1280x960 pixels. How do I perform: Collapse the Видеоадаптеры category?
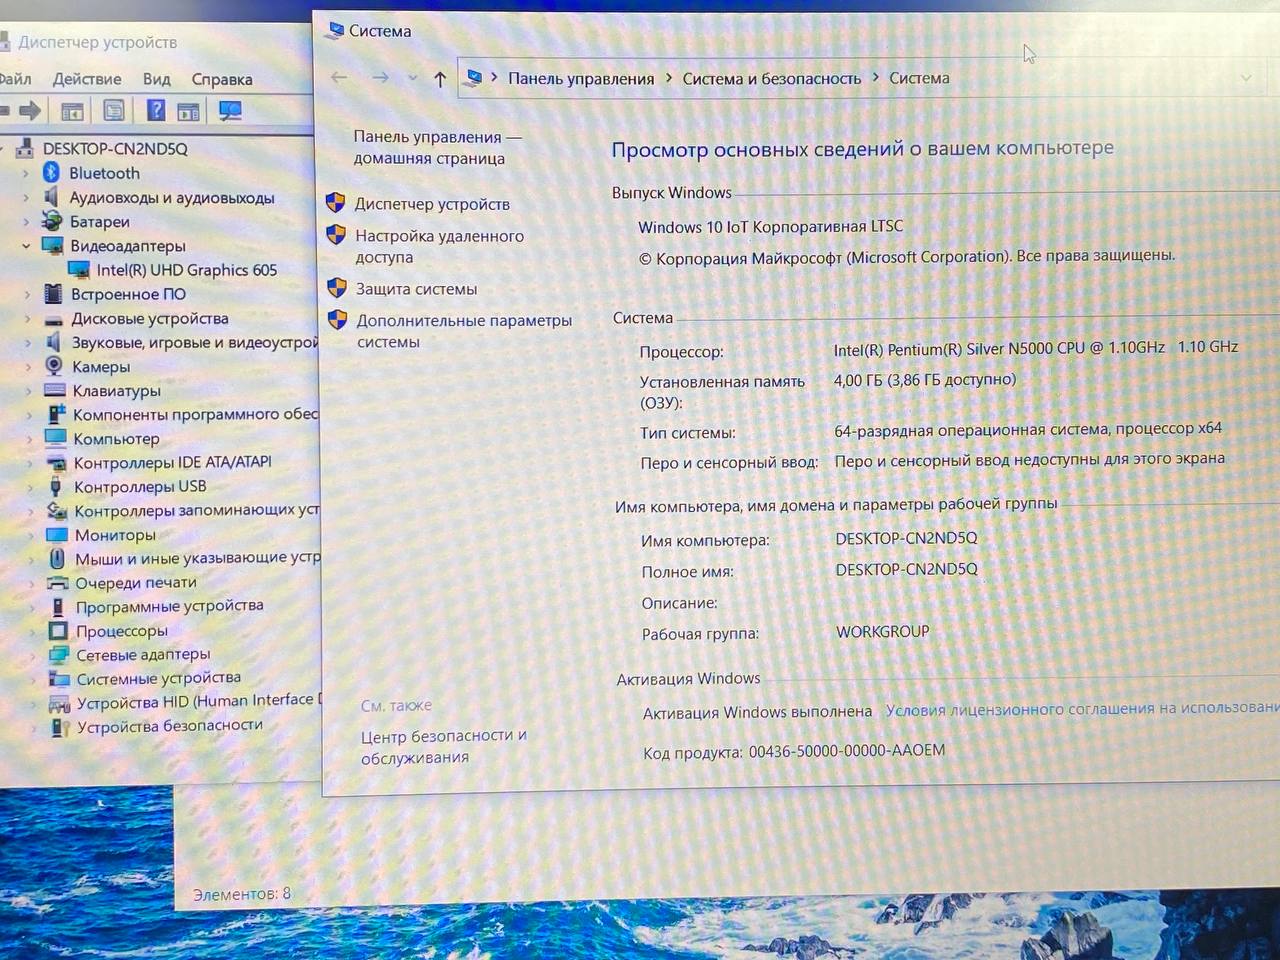click(x=26, y=246)
